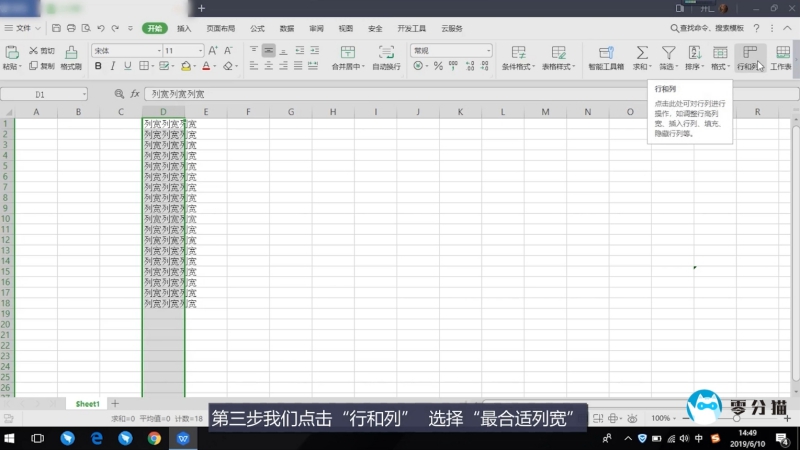Toggle Italic formatting

click(x=113, y=67)
